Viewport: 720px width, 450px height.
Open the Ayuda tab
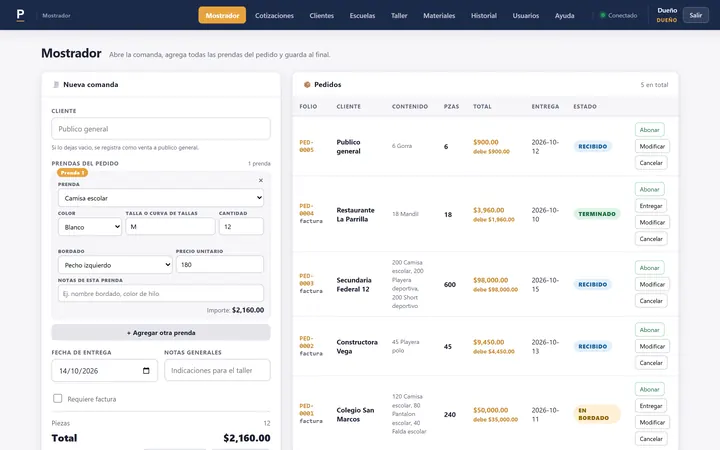coord(564,15)
